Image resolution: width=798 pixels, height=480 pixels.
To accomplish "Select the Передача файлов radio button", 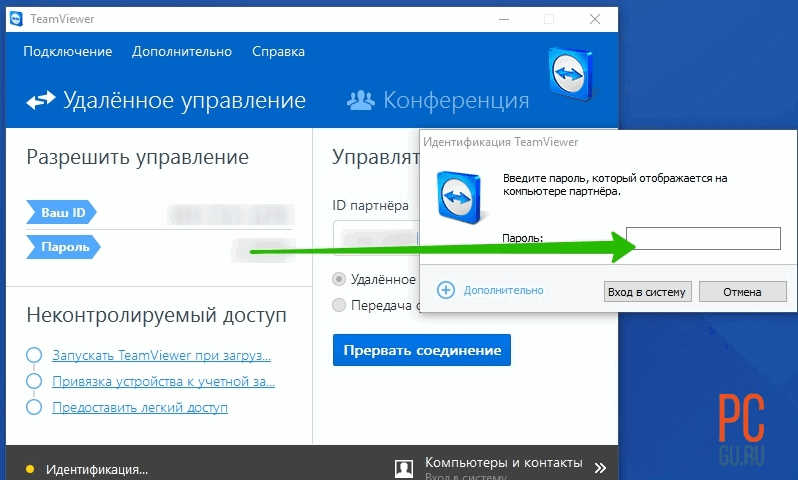I will tap(338, 305).
